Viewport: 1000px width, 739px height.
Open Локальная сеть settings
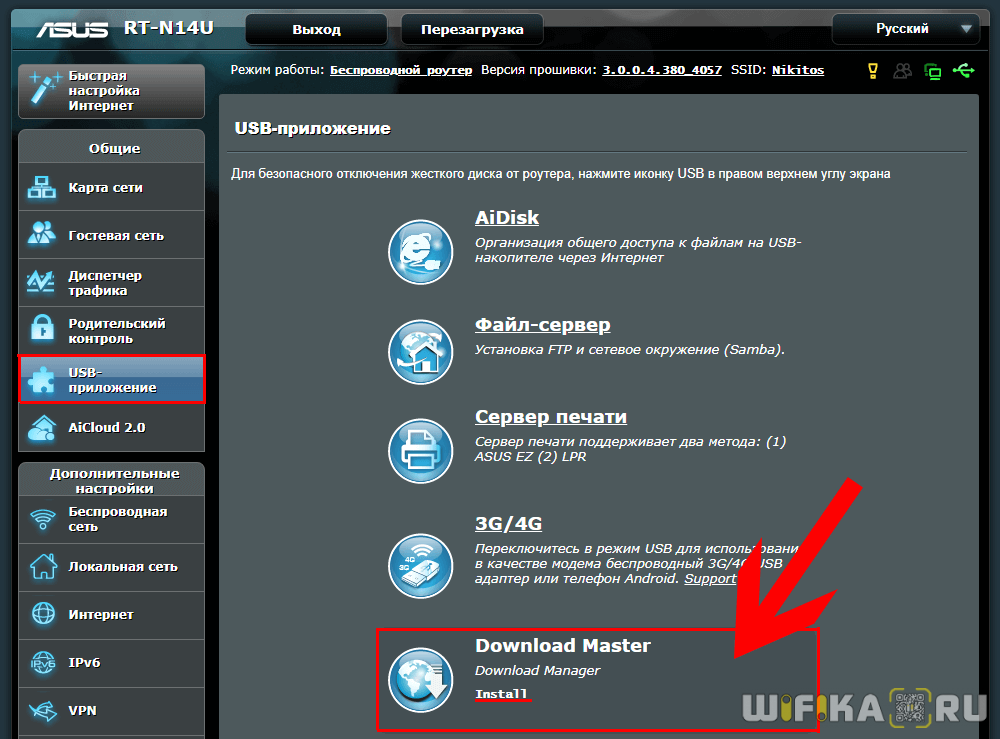(x=112, y=567)
